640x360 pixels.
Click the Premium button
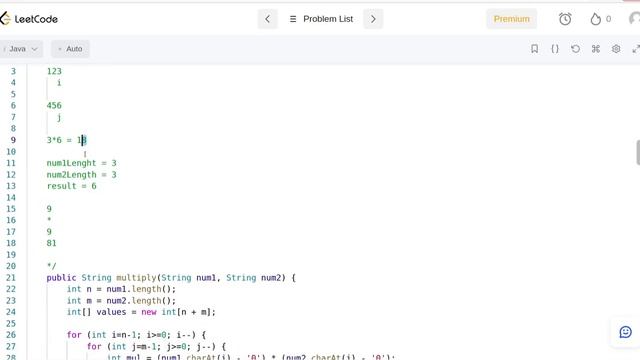(x=511, y=19)
